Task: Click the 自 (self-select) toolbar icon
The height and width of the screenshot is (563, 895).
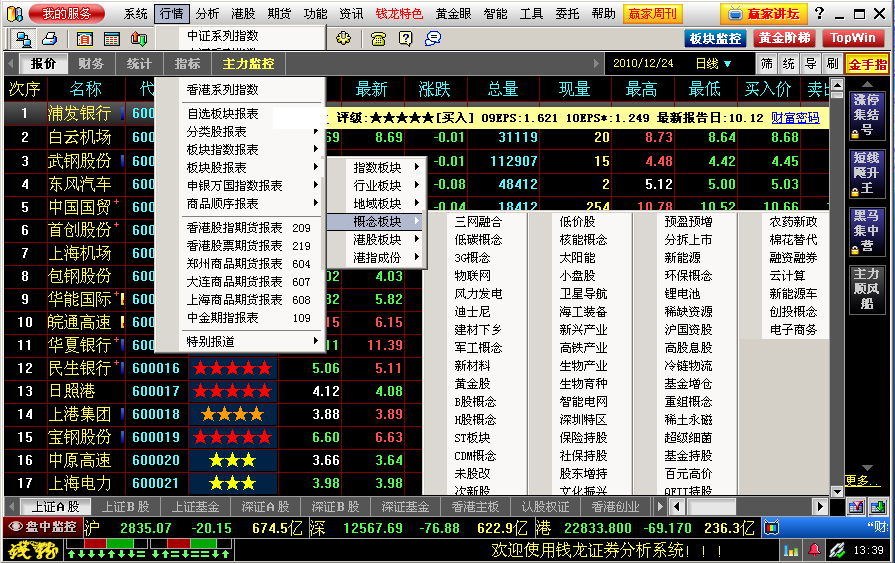Action: 84,39
